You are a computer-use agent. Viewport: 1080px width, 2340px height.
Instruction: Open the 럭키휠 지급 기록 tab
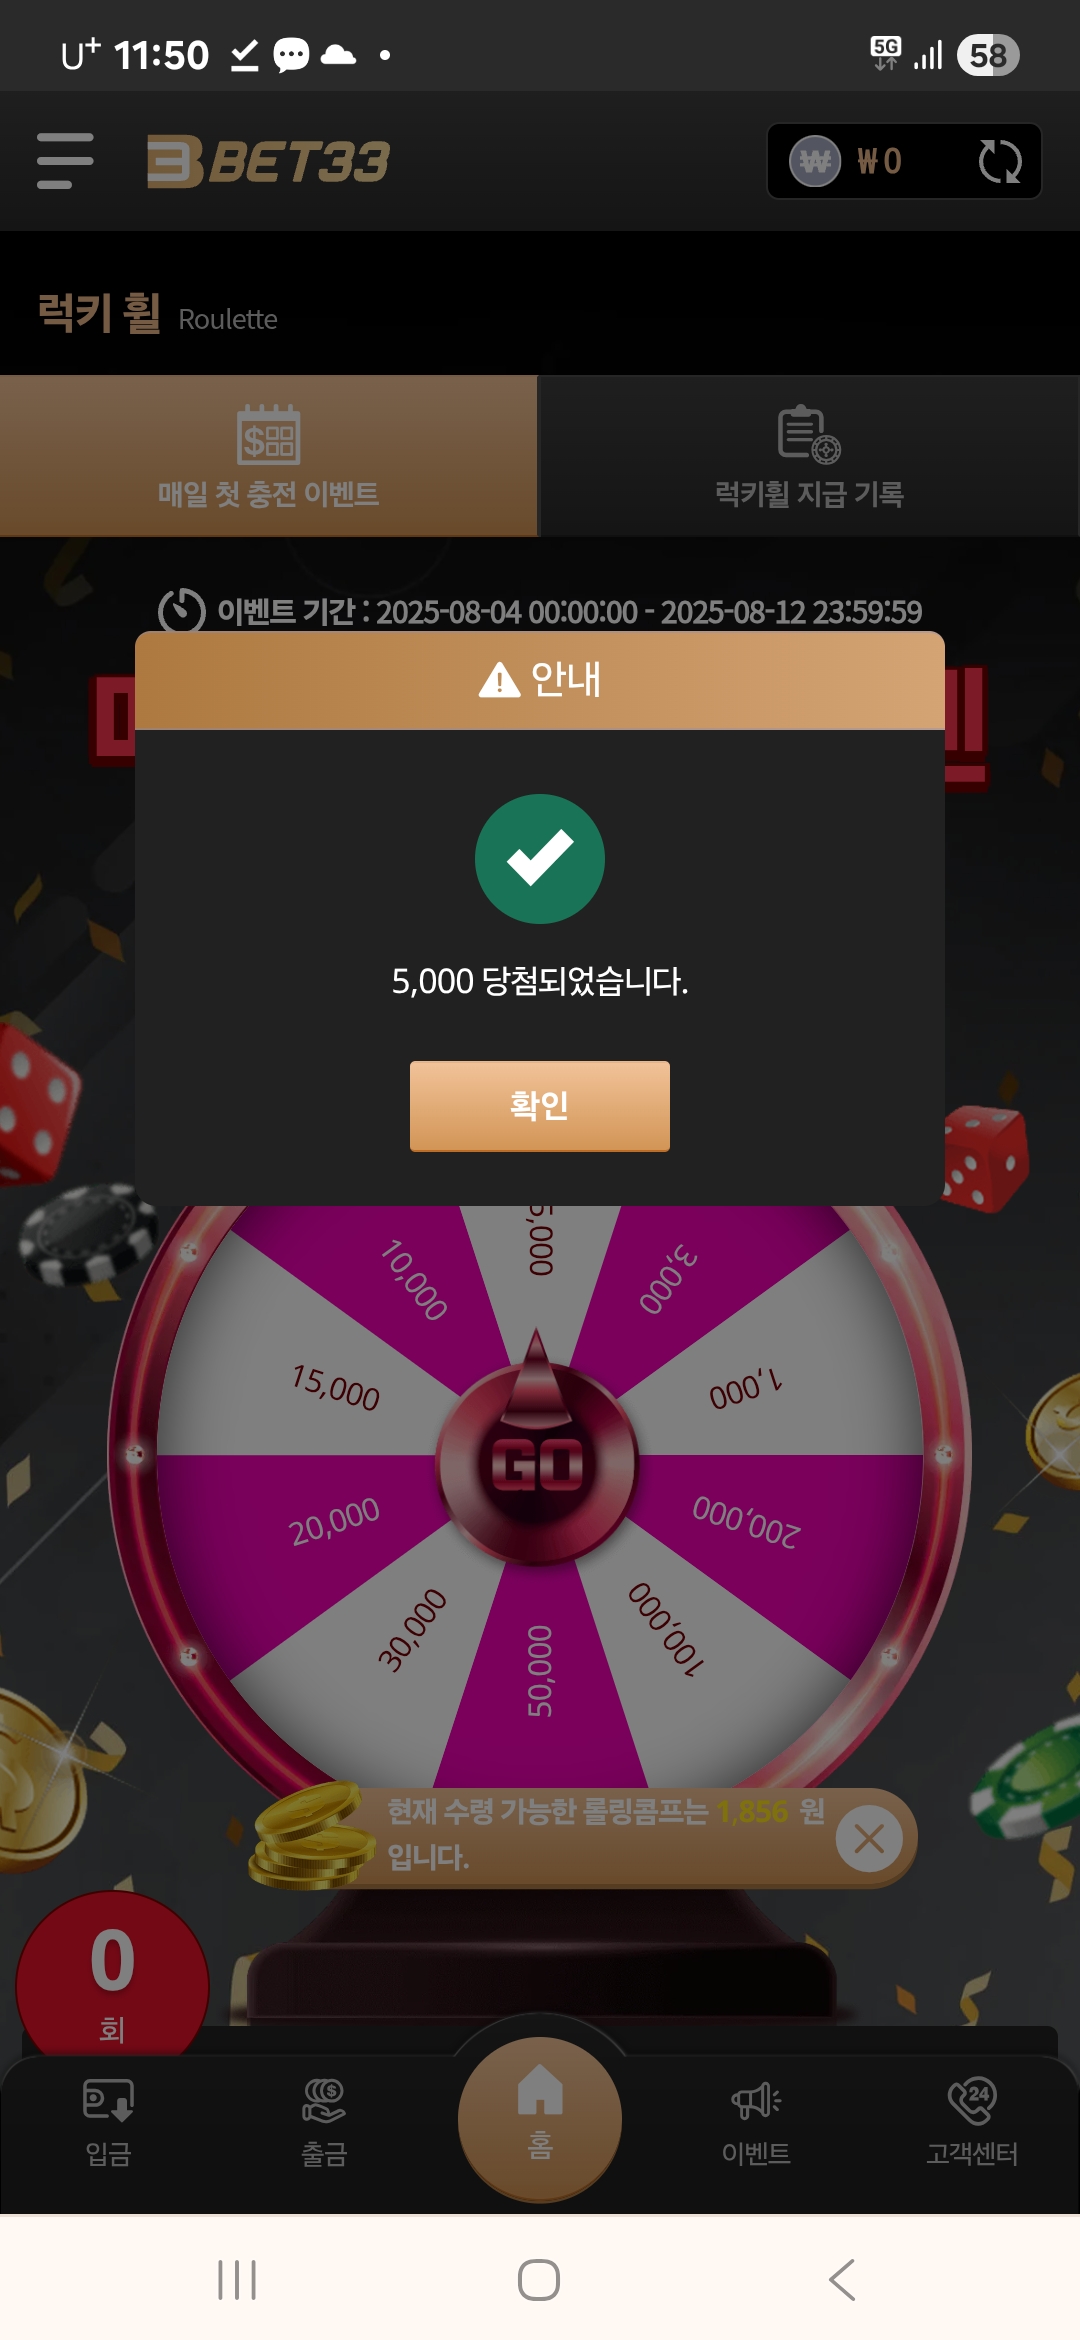click(x=810, y=456)
